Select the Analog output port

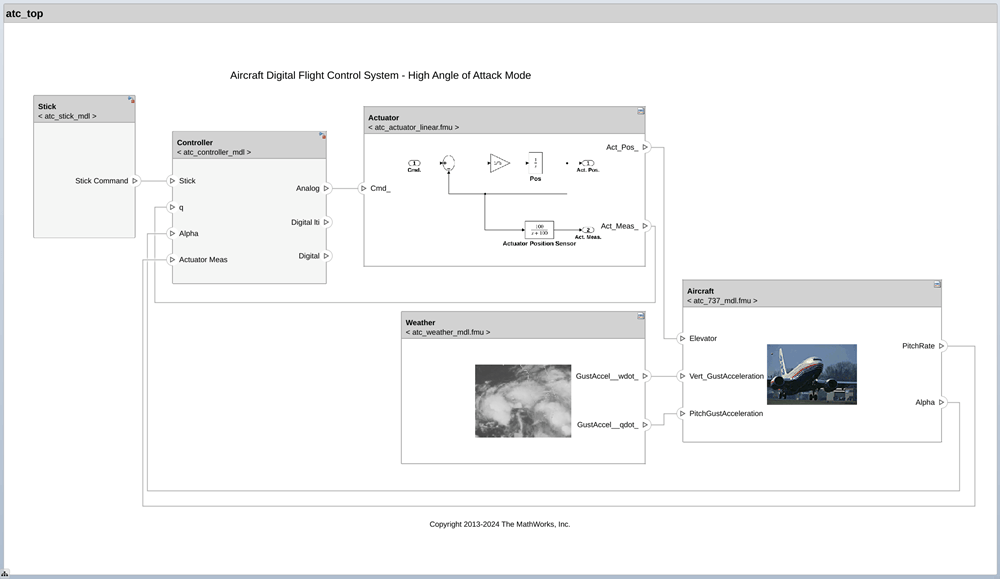pos(327,188)
